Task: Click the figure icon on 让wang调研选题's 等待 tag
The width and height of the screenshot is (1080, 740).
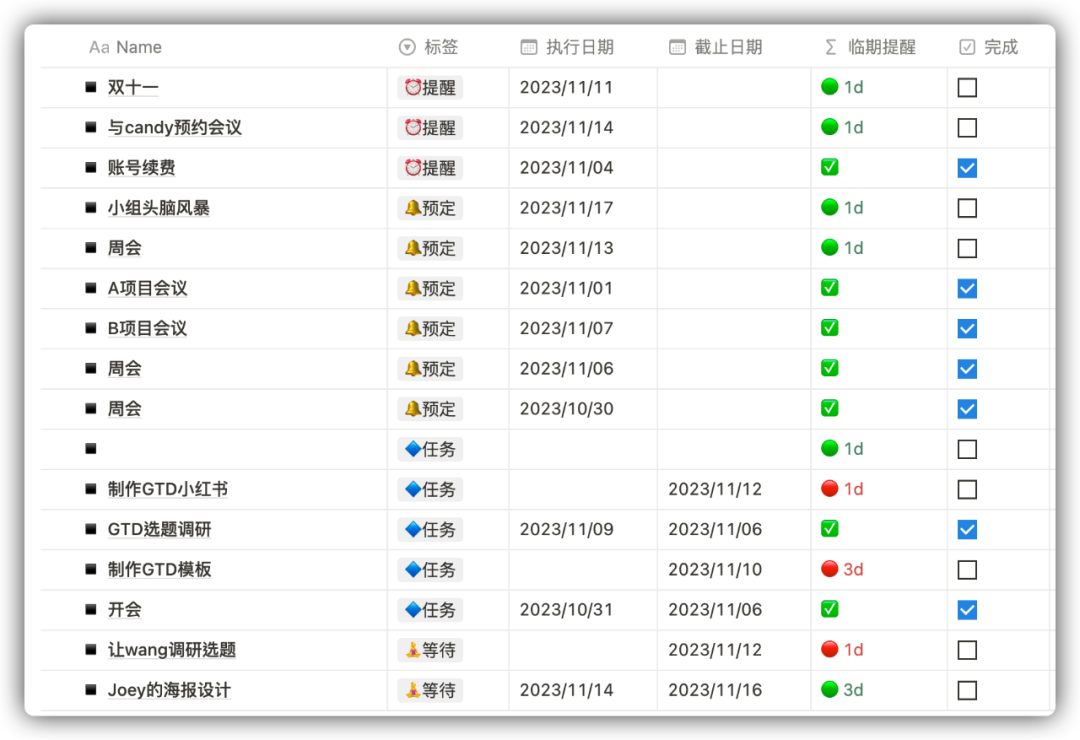Action: click(x=414, y=649)
